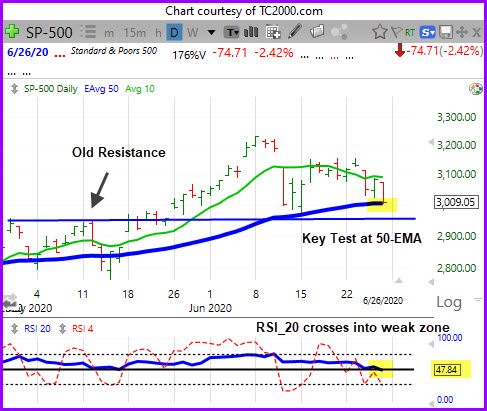Save the chart with disk icon
This screenshot has width=487, height=411.
(x=446, y=32)
